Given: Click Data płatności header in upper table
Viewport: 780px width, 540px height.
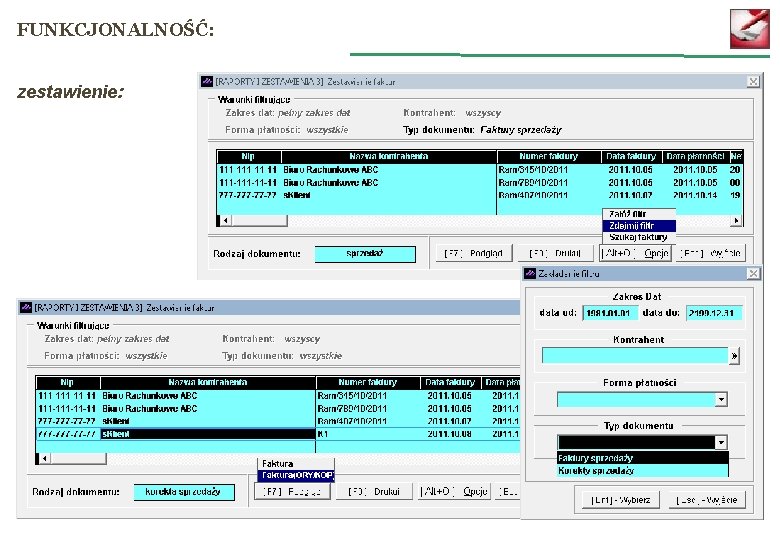Looking at the screenshot, I should tap(695, 156).
